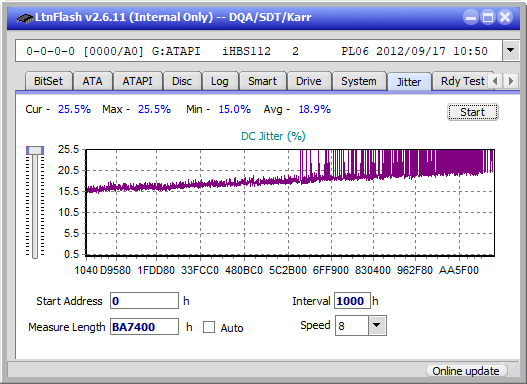
Task: Open the drive selection dropdown
Action: [x=511, y=51]
